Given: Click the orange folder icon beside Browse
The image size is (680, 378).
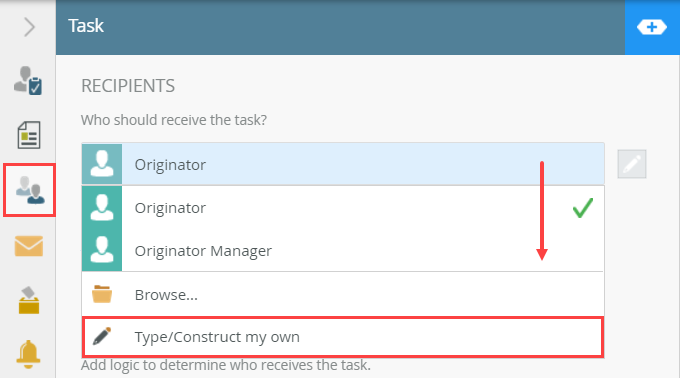Looking at the screenshot, I should [x=102, y=294].
